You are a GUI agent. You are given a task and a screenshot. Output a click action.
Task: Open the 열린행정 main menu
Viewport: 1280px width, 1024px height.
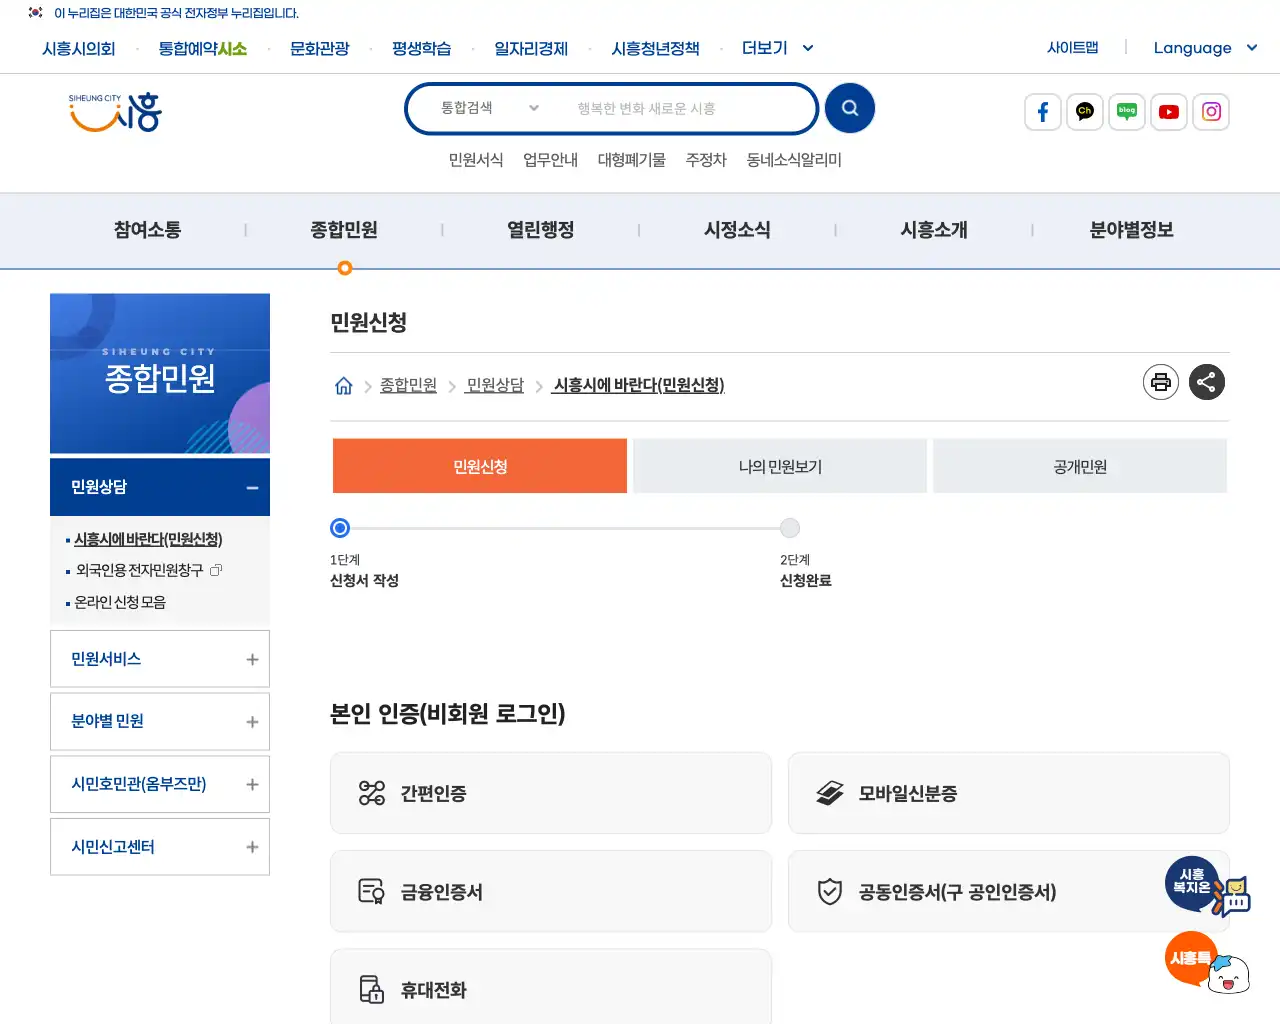pyautogui.click(x=541, y=230)
